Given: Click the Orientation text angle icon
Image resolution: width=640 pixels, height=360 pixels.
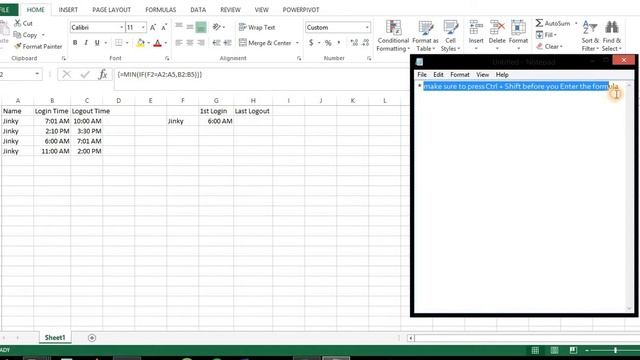Looking at the screenshot, I should point(216,27).
